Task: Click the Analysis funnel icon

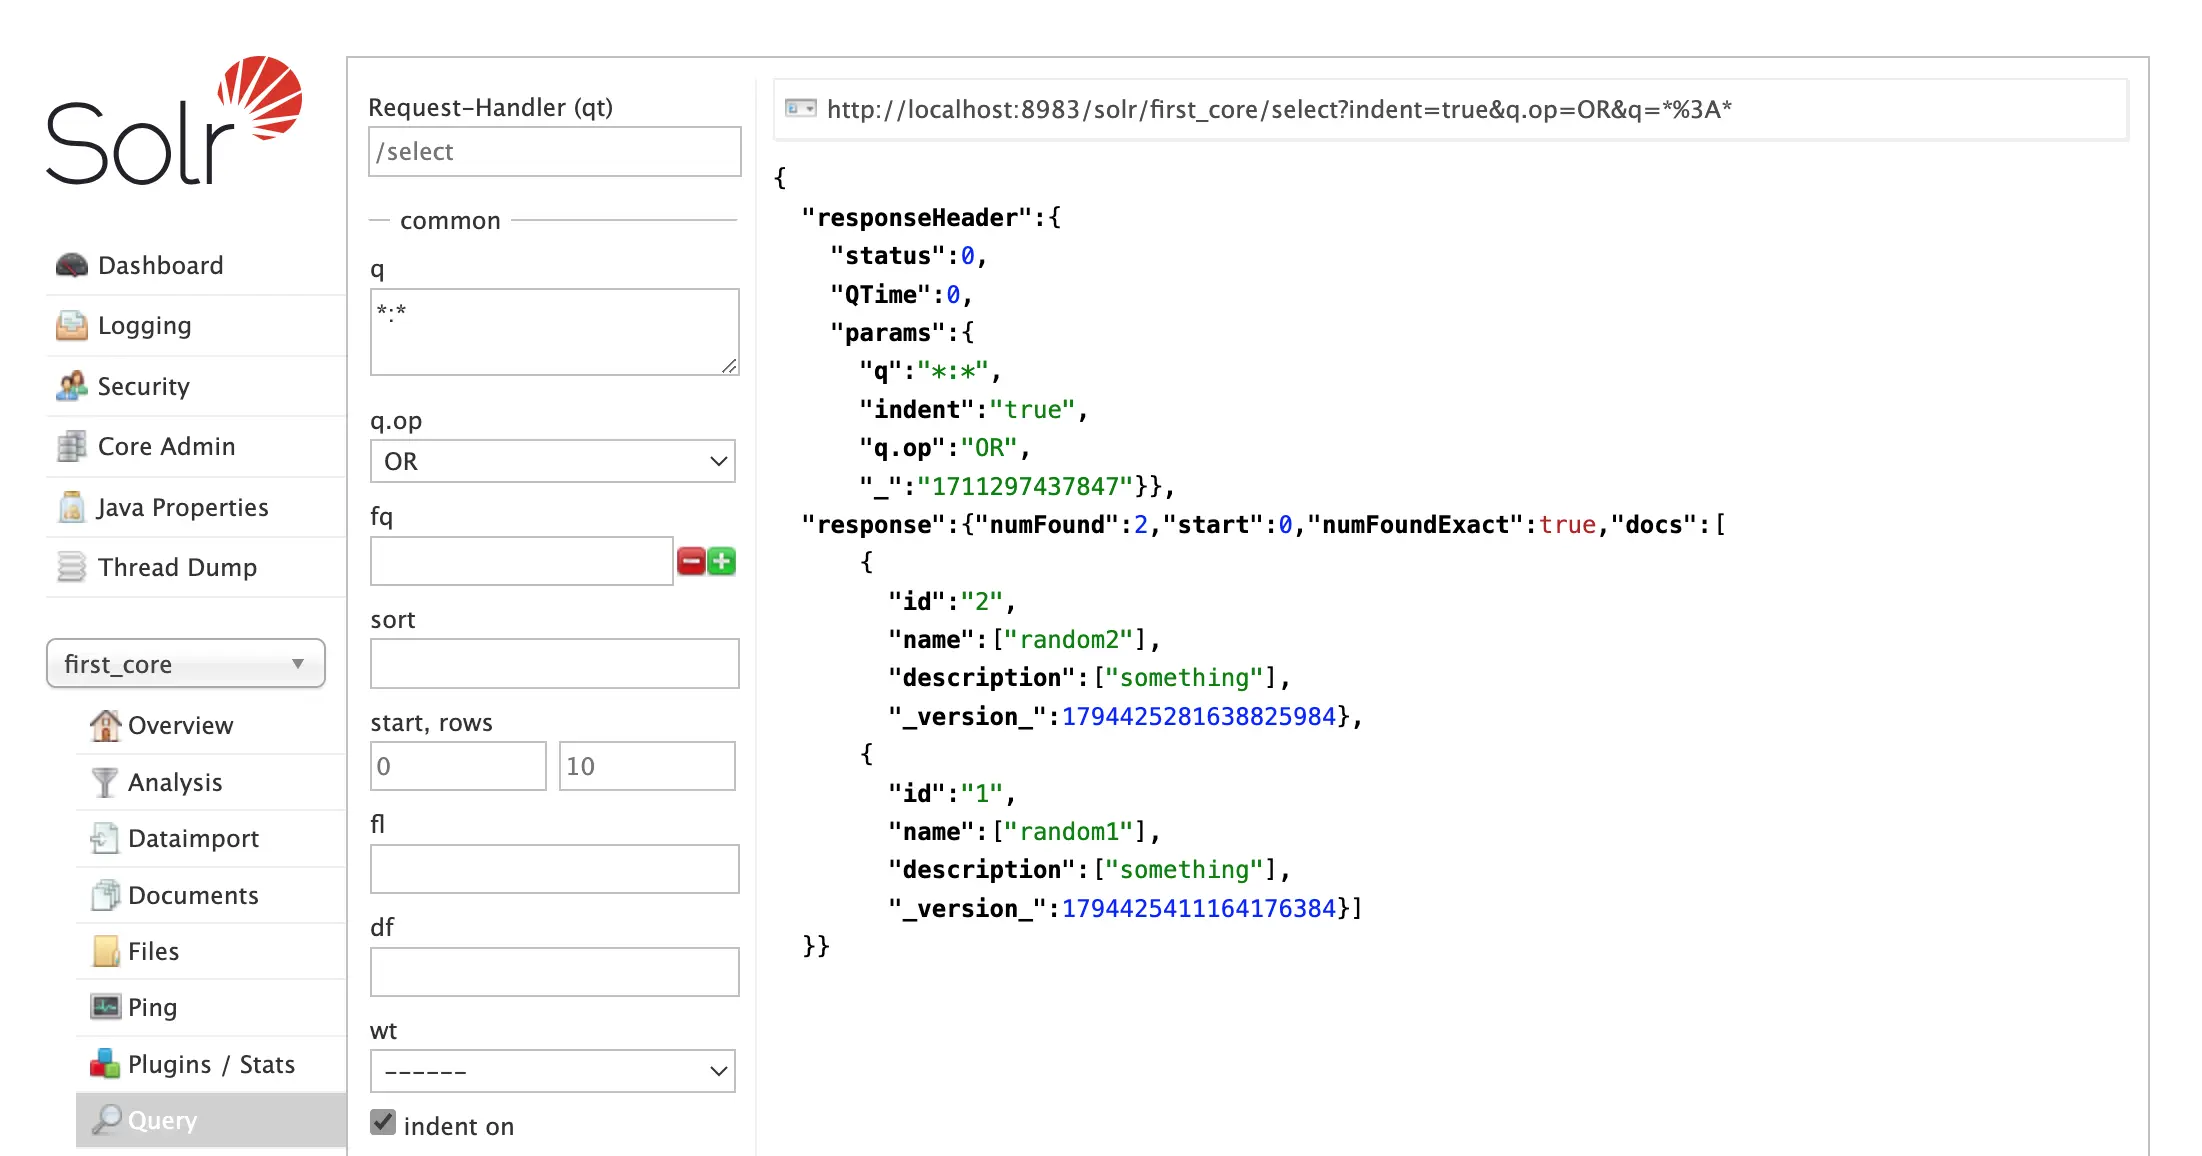Action: click(x=105, y=782)
